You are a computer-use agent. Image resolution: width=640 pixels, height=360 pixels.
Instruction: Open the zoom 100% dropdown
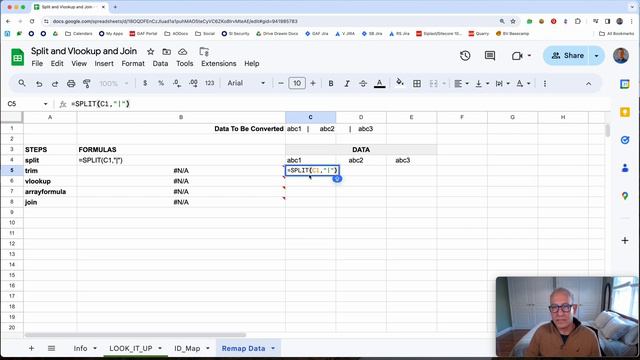point(114,83)
